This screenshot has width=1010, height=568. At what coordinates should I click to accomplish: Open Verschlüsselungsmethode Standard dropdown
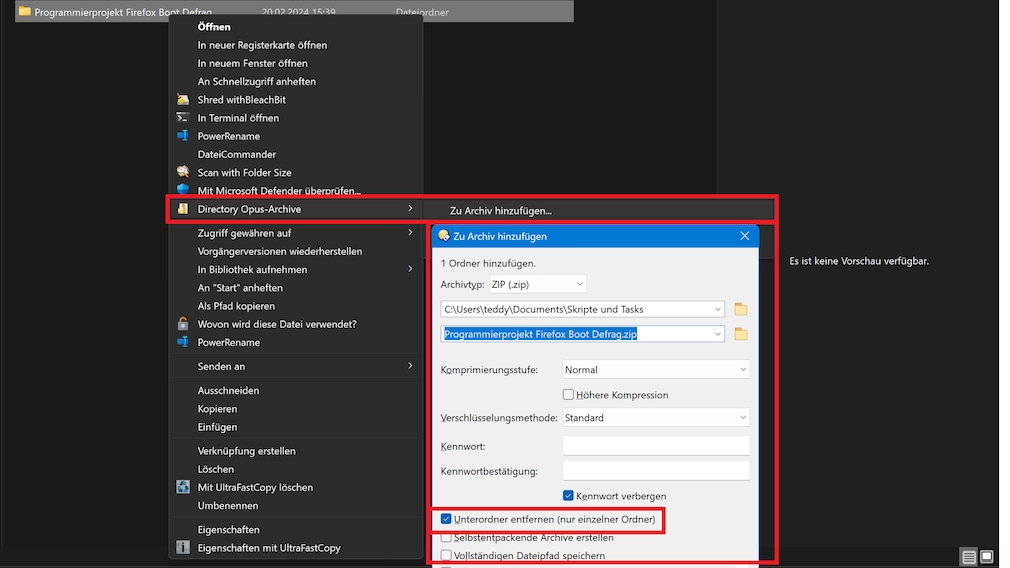pyautogui.click(x=656, y=417)
